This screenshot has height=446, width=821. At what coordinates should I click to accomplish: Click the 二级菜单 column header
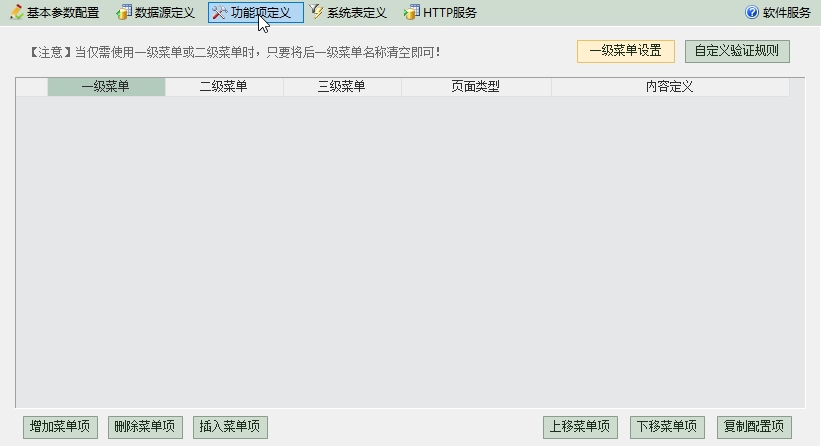[224, 87]
